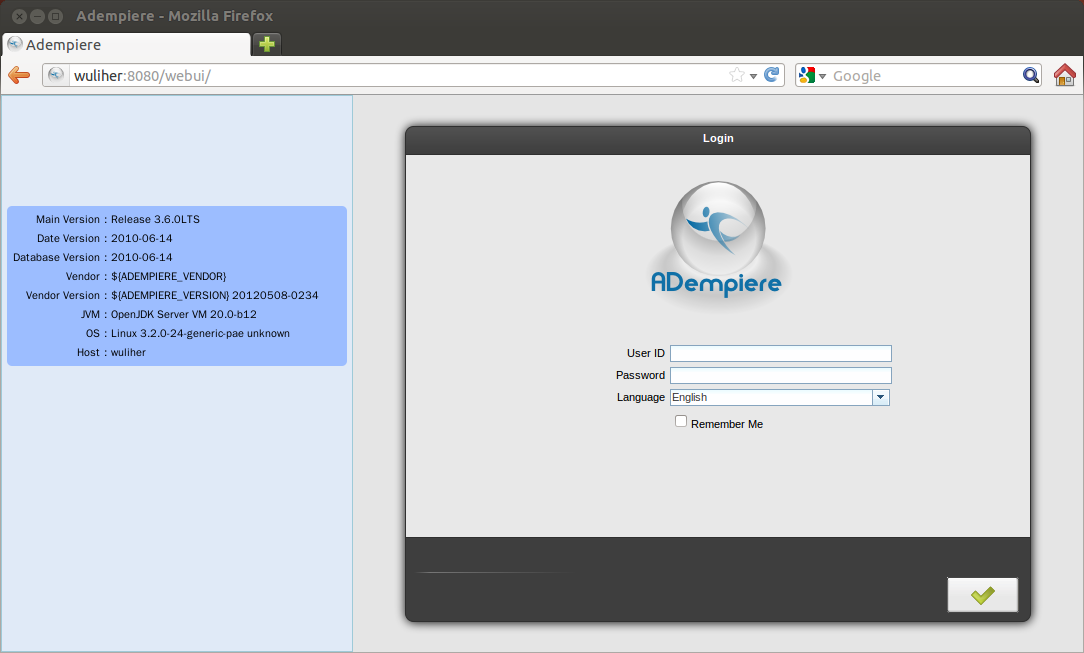The height and width of the screenshot is (653, 1084).
Task: Open the Firefox Home page icon
Action: pyautogui.click(x=1065, y=75)
